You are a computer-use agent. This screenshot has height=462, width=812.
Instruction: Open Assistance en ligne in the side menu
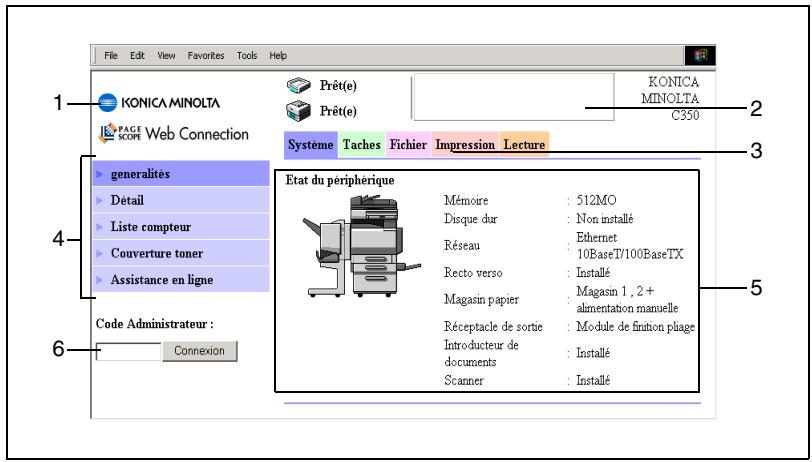[181, 280]
